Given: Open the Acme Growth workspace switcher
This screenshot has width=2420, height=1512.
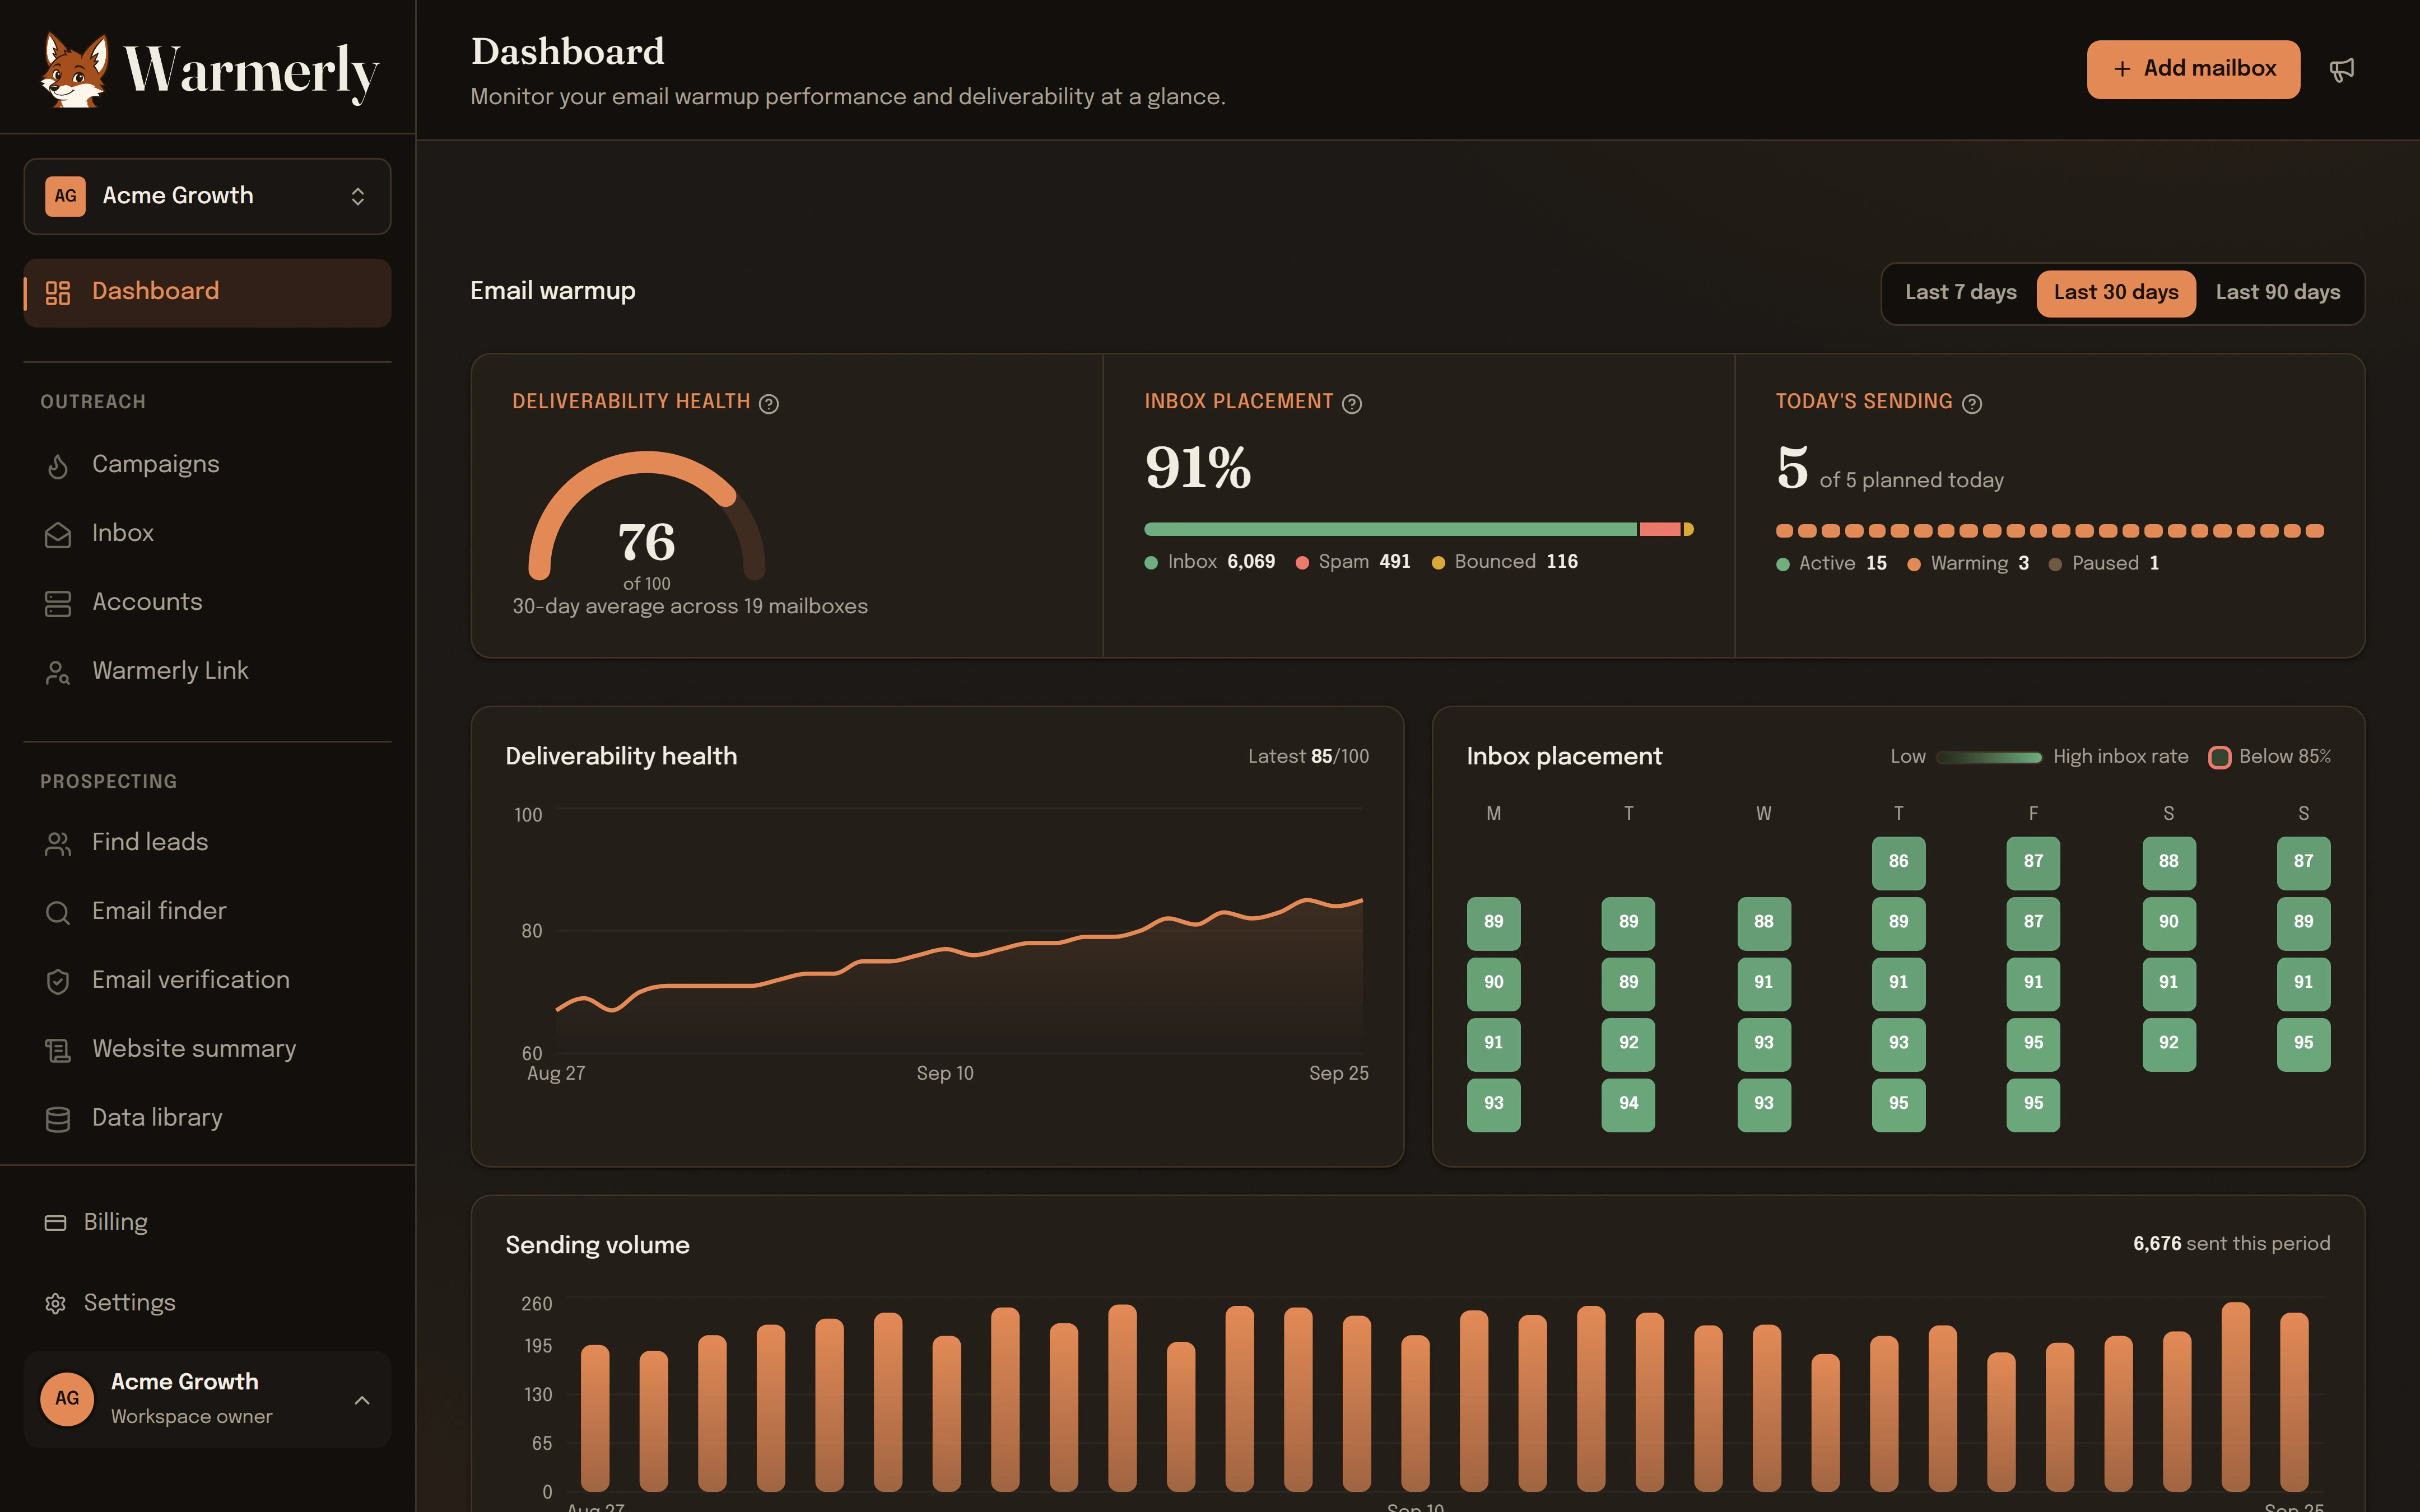Looking at the screenshot, I should coord(207,196).
